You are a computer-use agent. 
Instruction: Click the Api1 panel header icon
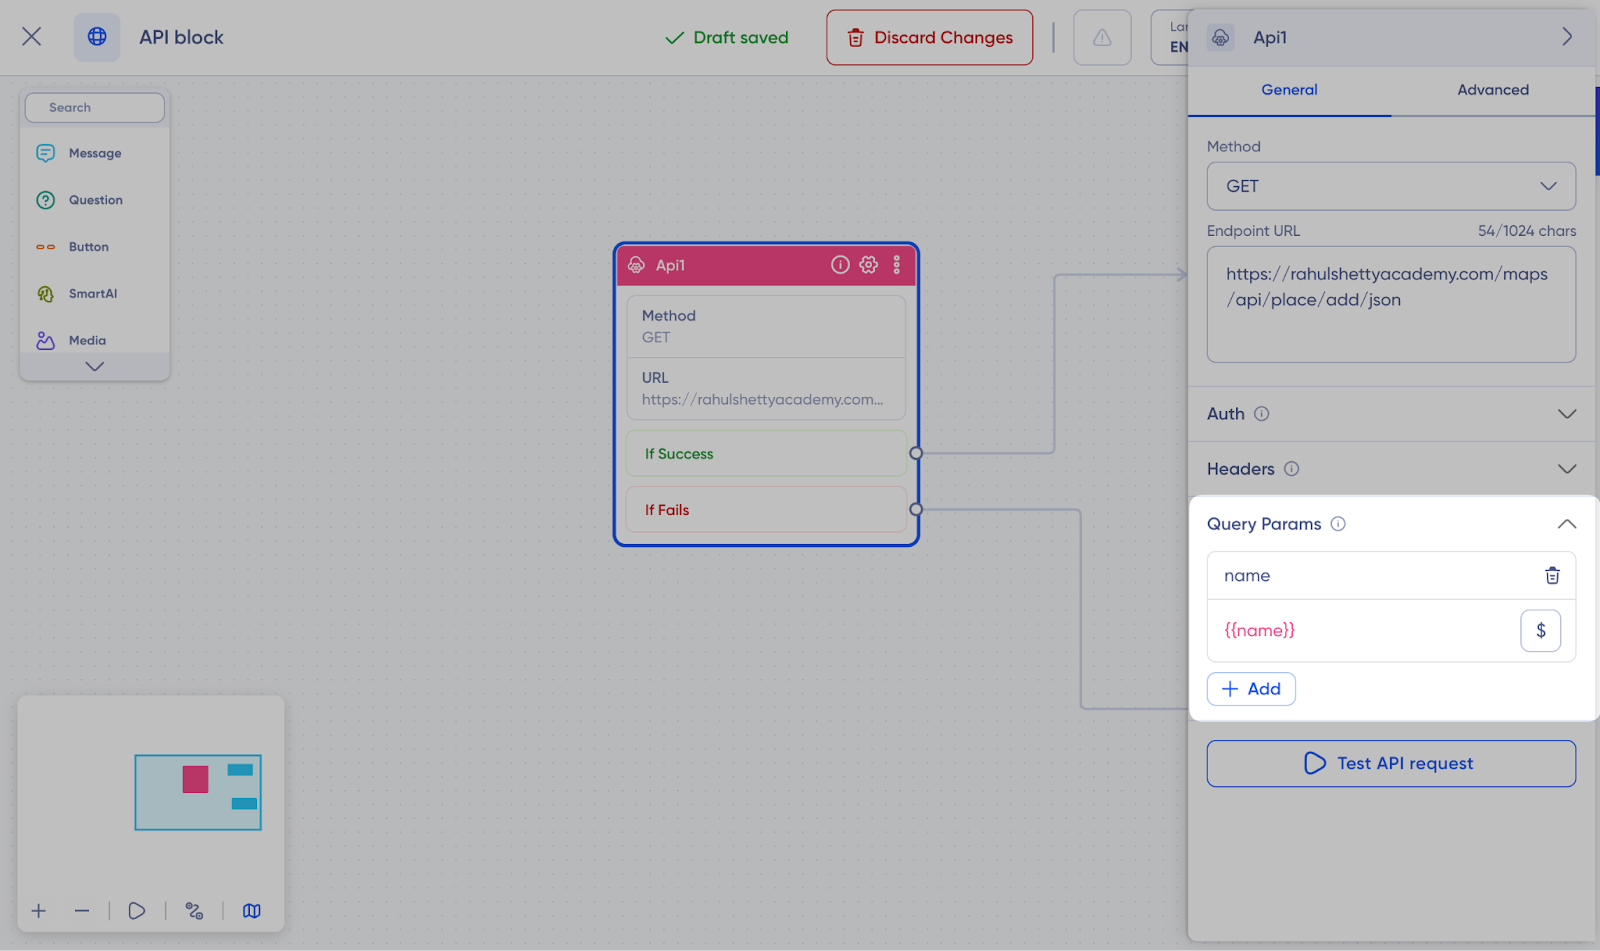[1221, 38]
